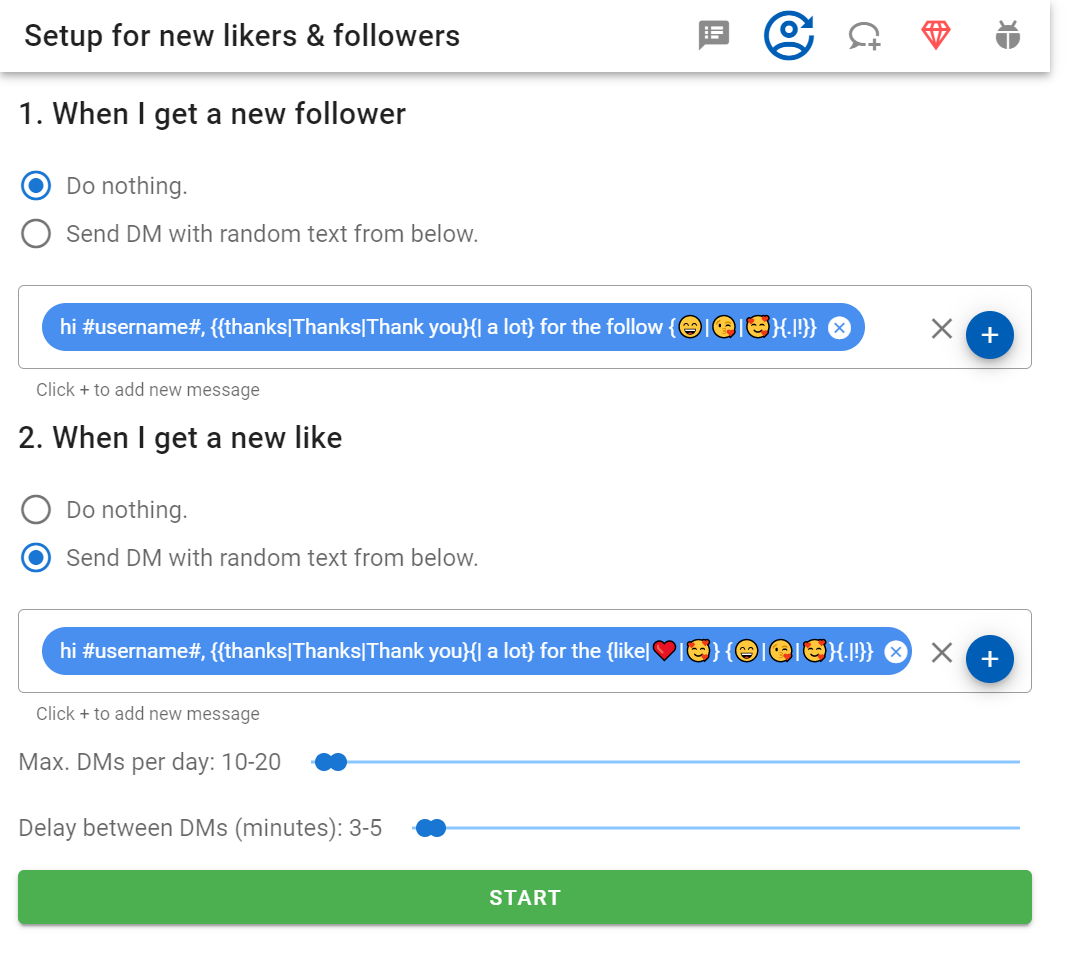Add new message for new likes
The height and width of the screenshot is (958, 1066).
(989, 659)
